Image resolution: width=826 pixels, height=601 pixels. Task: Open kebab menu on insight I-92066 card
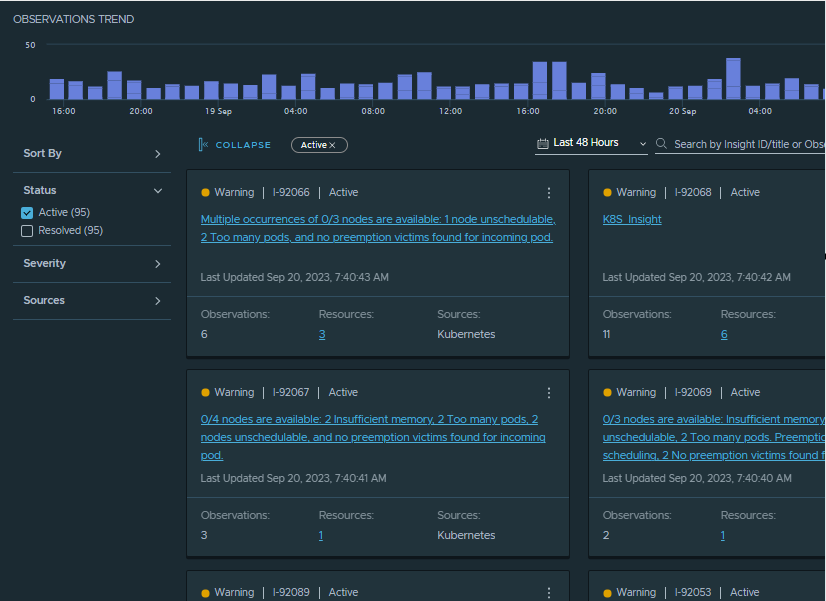(549, 193)
